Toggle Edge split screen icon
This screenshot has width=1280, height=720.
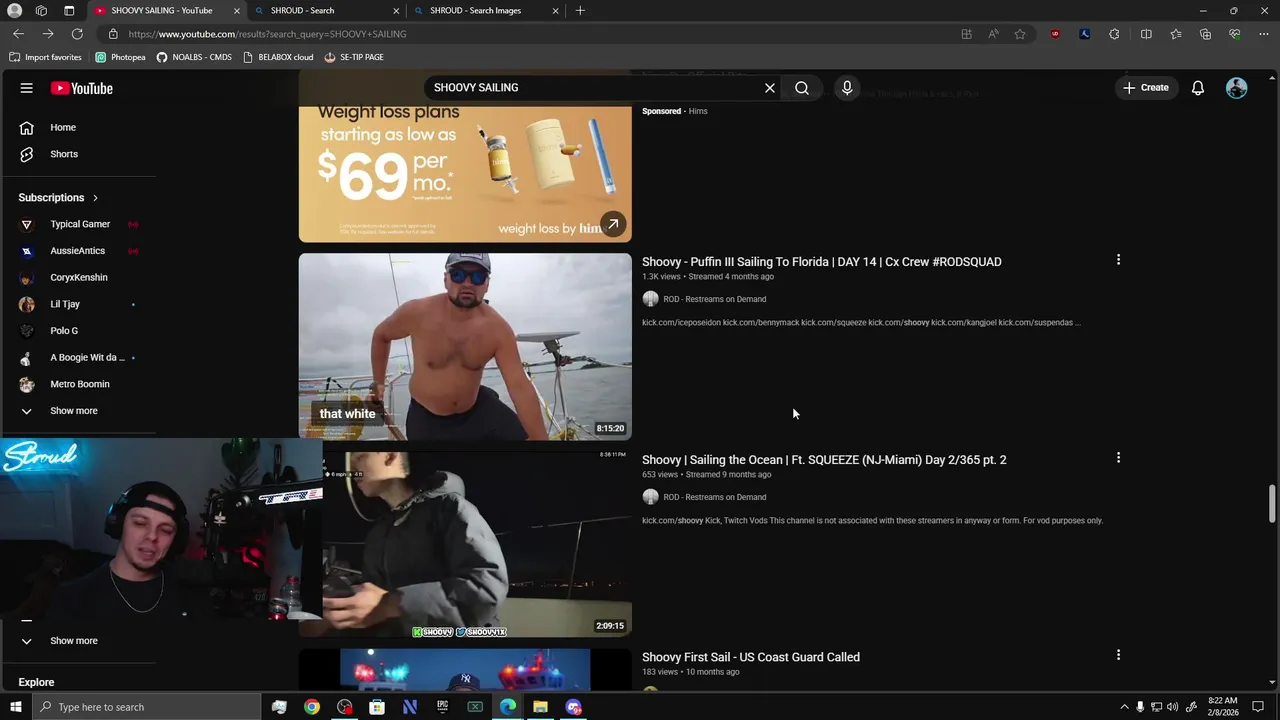tap(1146, 34)
